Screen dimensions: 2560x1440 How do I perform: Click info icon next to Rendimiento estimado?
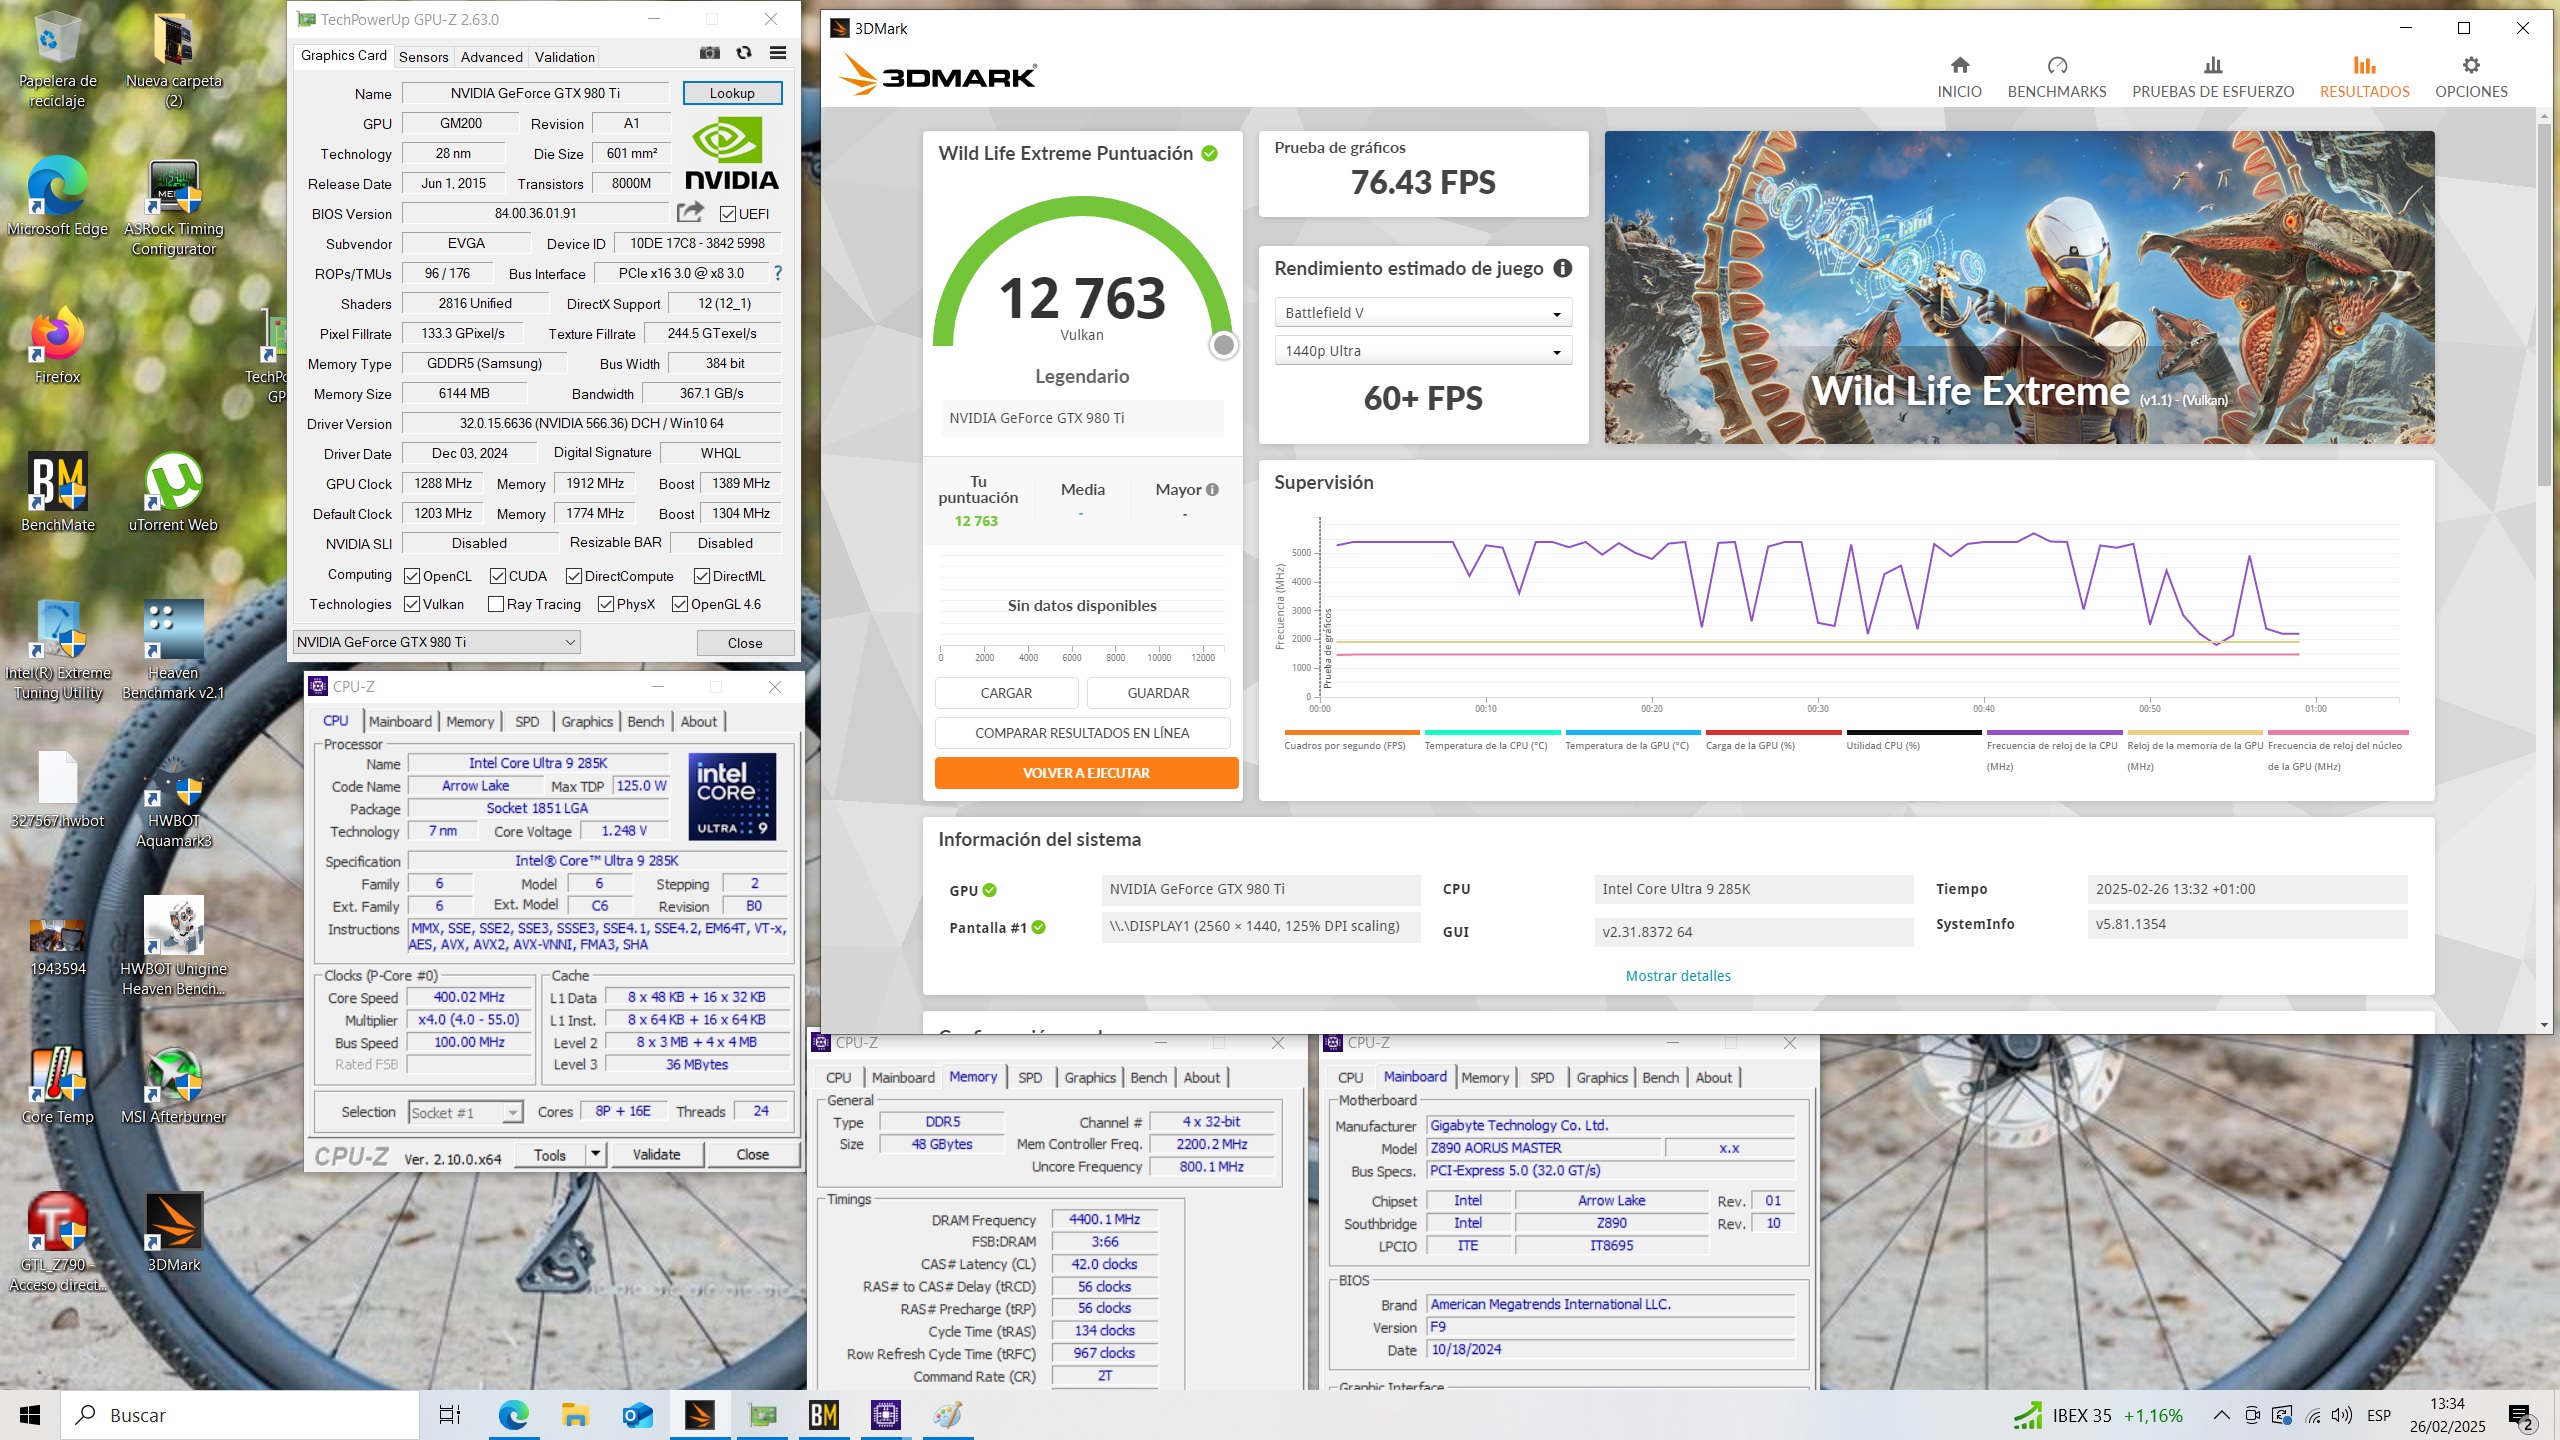(x=1563, y=268)
